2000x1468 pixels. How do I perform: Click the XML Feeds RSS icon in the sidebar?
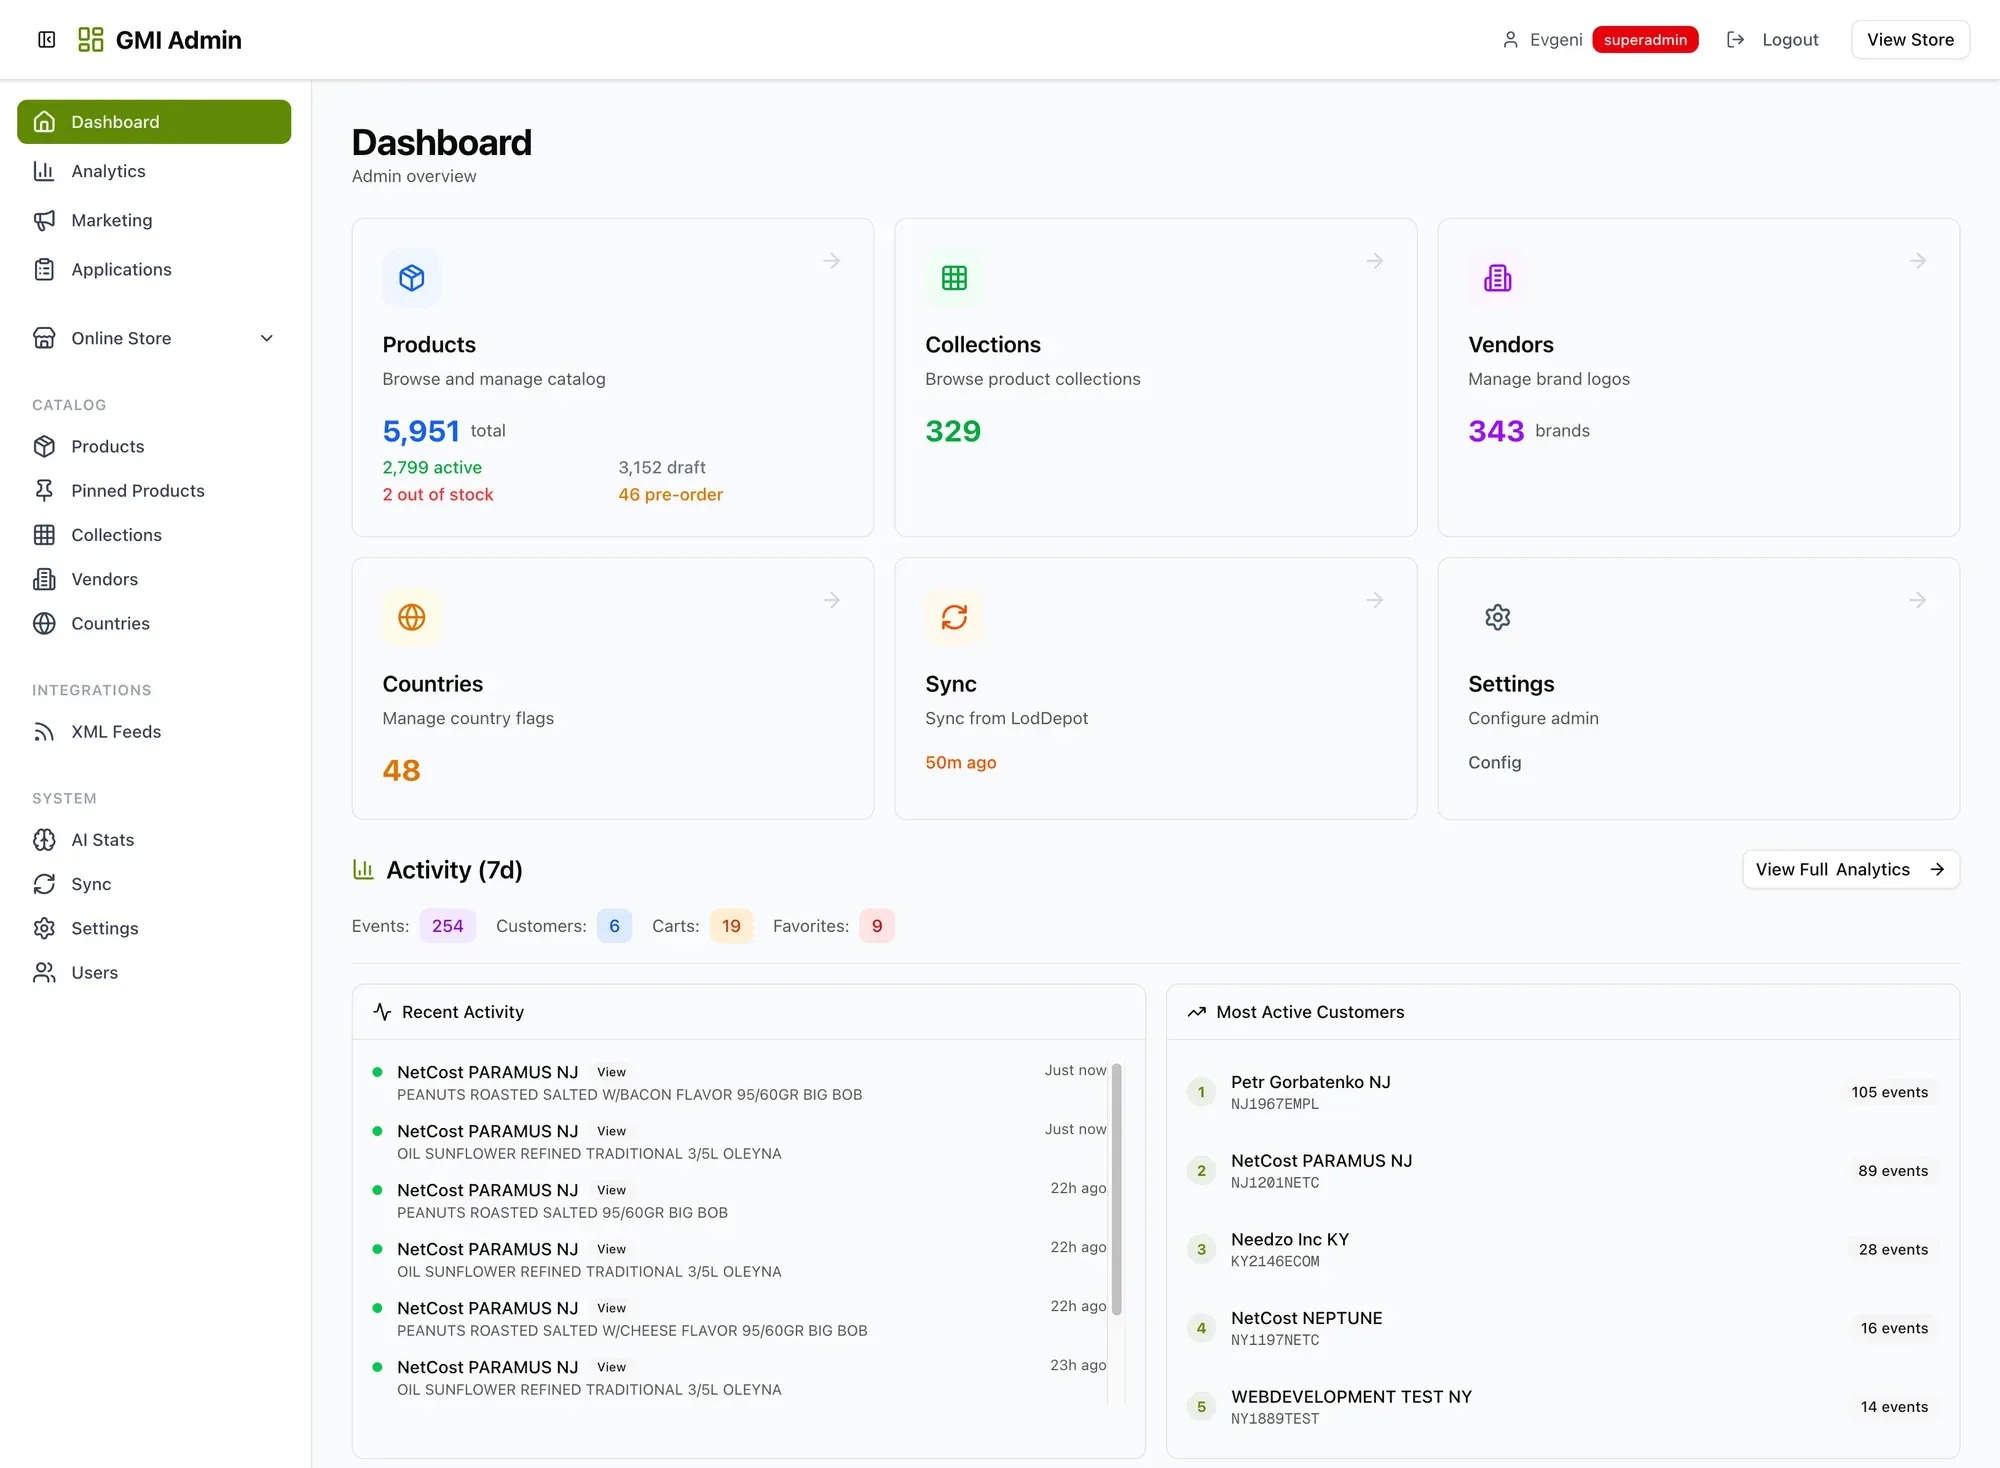44,732
